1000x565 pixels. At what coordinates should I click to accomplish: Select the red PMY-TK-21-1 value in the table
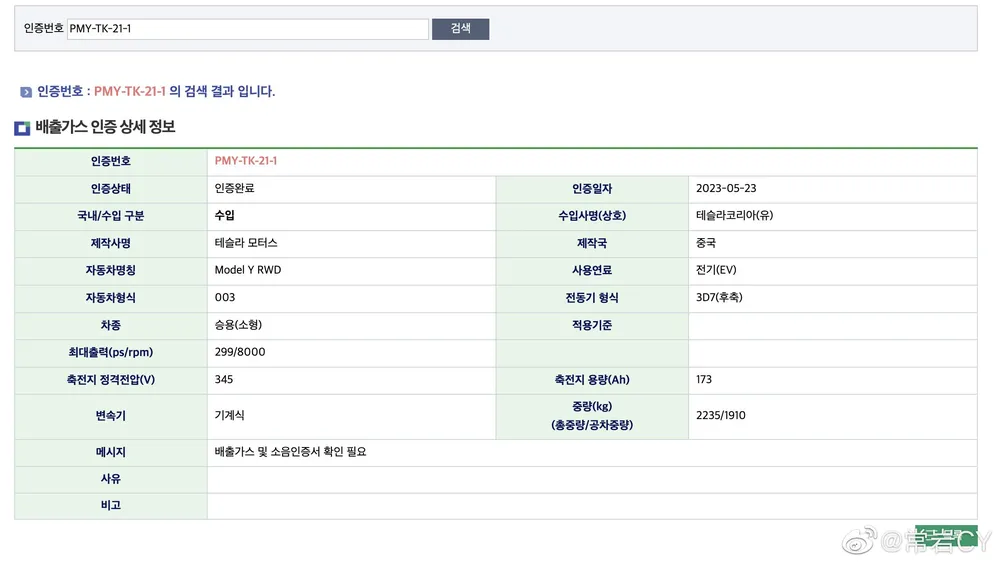246,161
